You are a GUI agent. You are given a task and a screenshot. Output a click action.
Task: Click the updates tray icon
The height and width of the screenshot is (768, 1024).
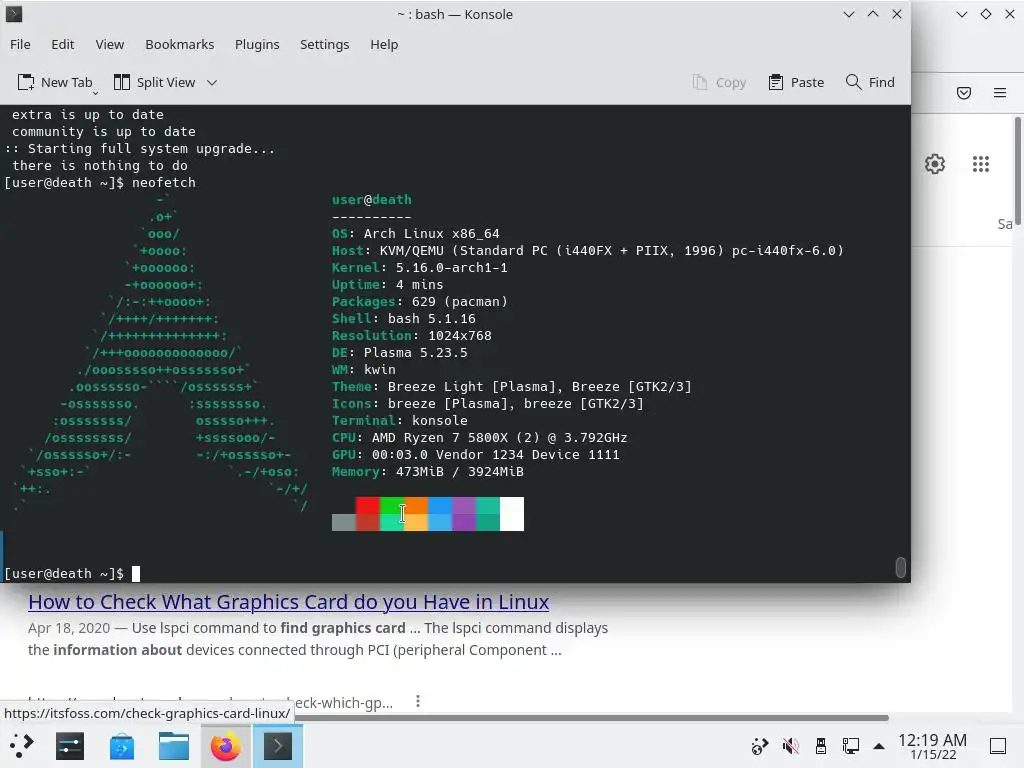point(760,746)
